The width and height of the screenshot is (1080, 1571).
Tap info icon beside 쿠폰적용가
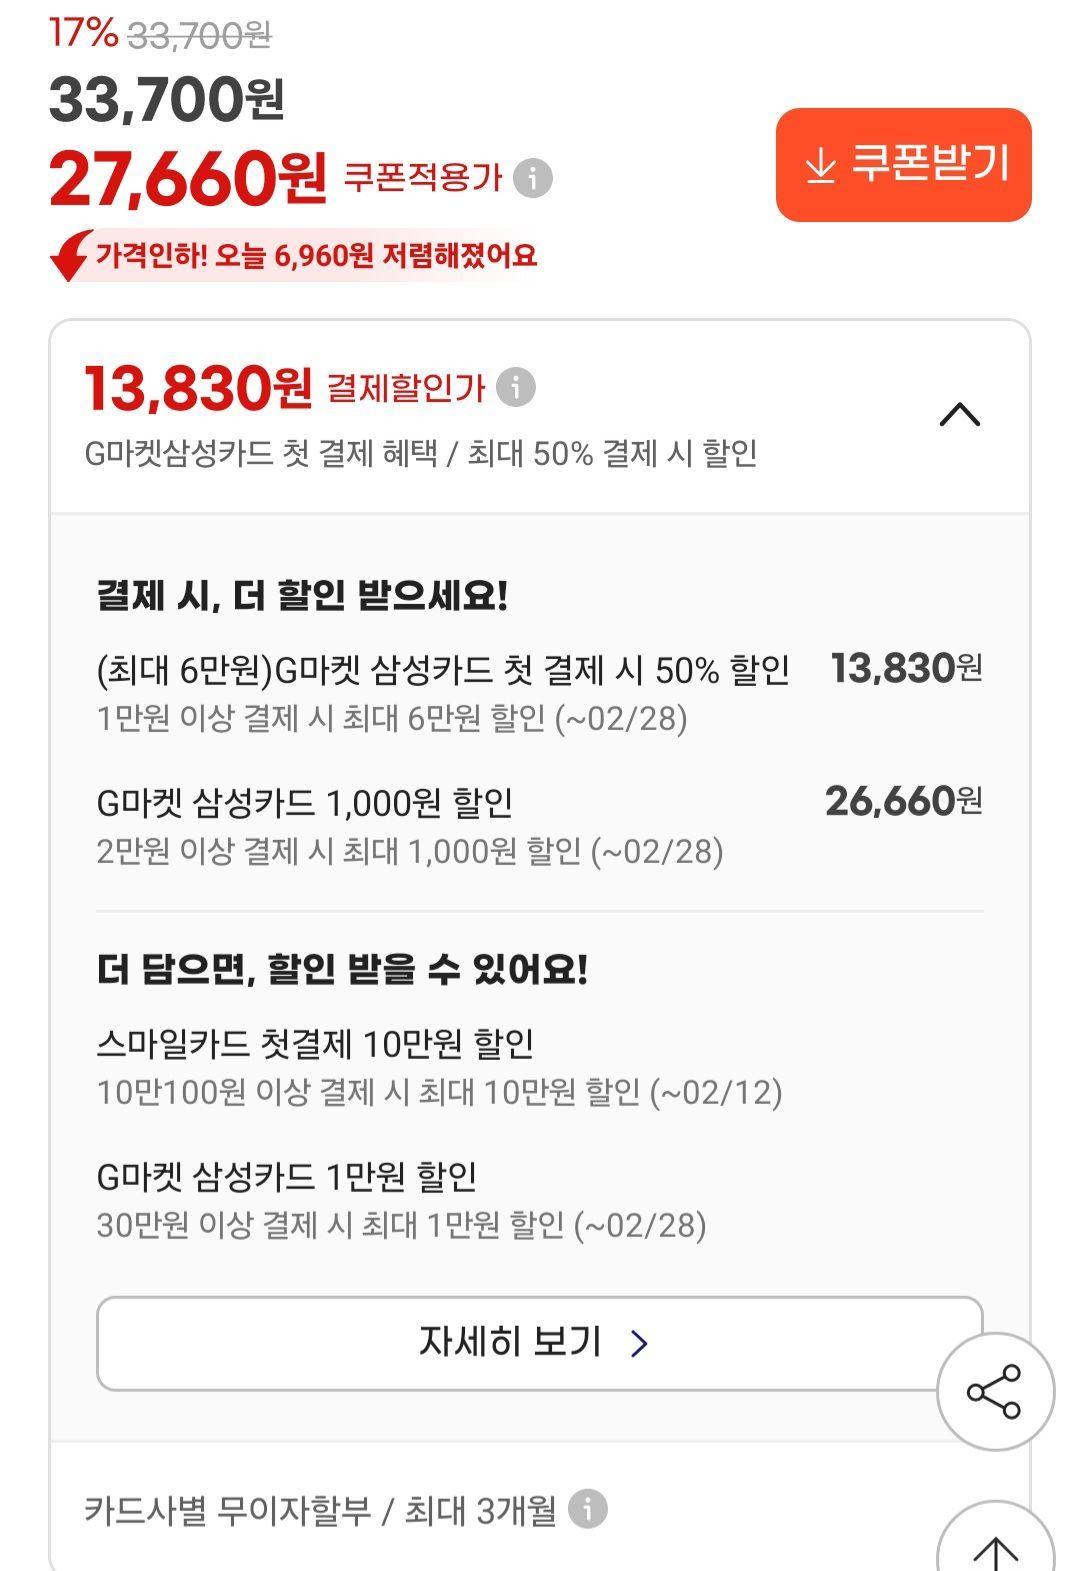pos(533,178)
